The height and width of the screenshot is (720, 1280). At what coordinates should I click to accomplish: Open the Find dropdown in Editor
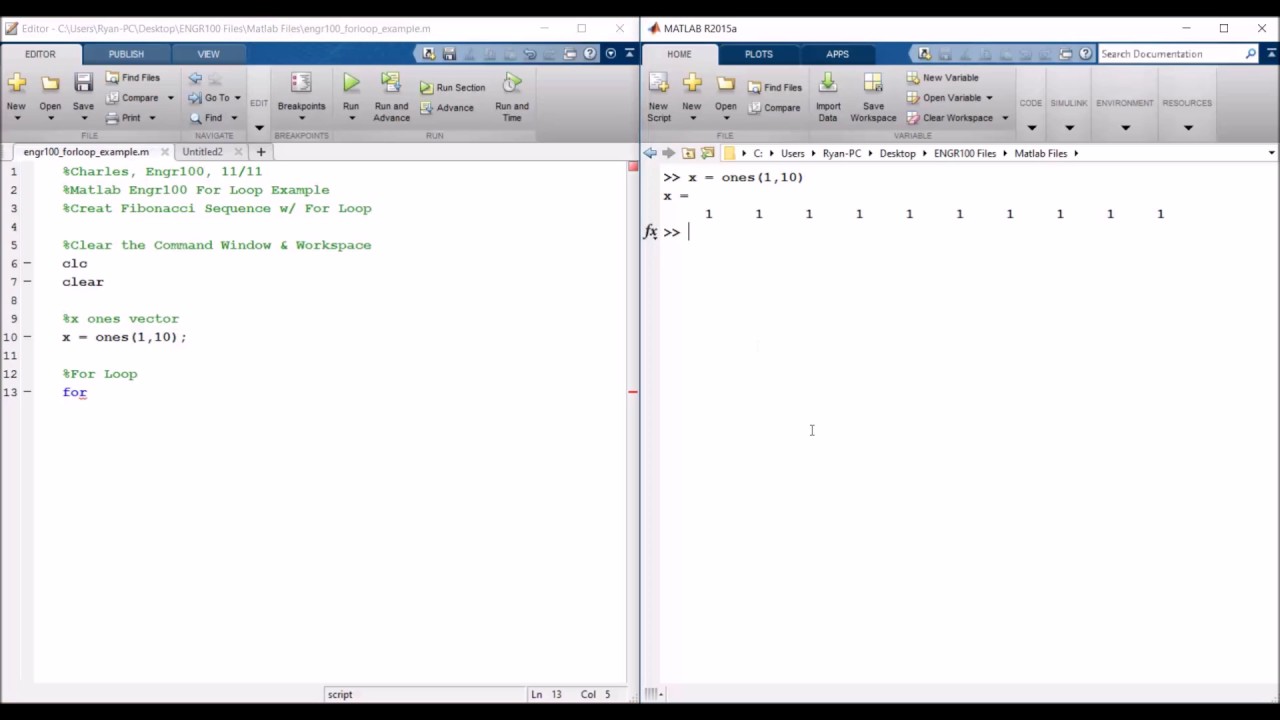click(x=234, y=118)
